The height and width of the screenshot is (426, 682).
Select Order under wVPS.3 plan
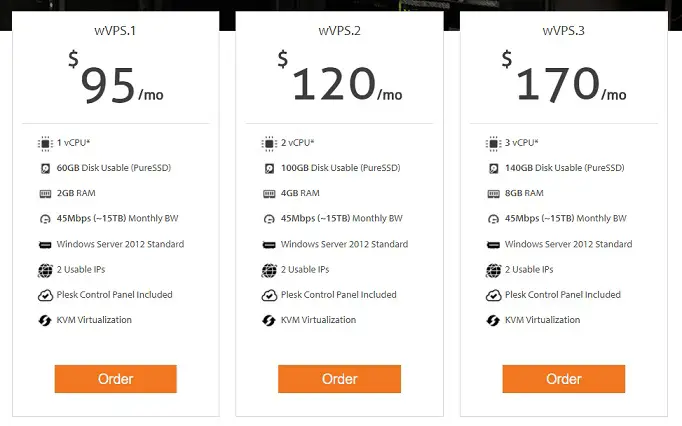563,379
